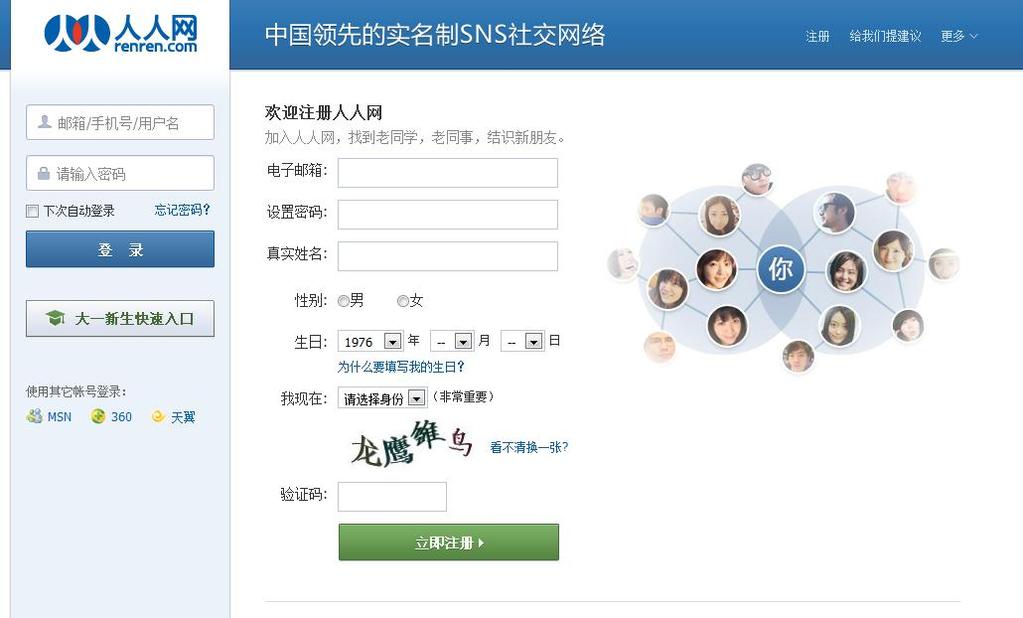Viewport: 1023px width, 618px height.
Task: Select the 男 gender radio button
Action: [343, 301]
